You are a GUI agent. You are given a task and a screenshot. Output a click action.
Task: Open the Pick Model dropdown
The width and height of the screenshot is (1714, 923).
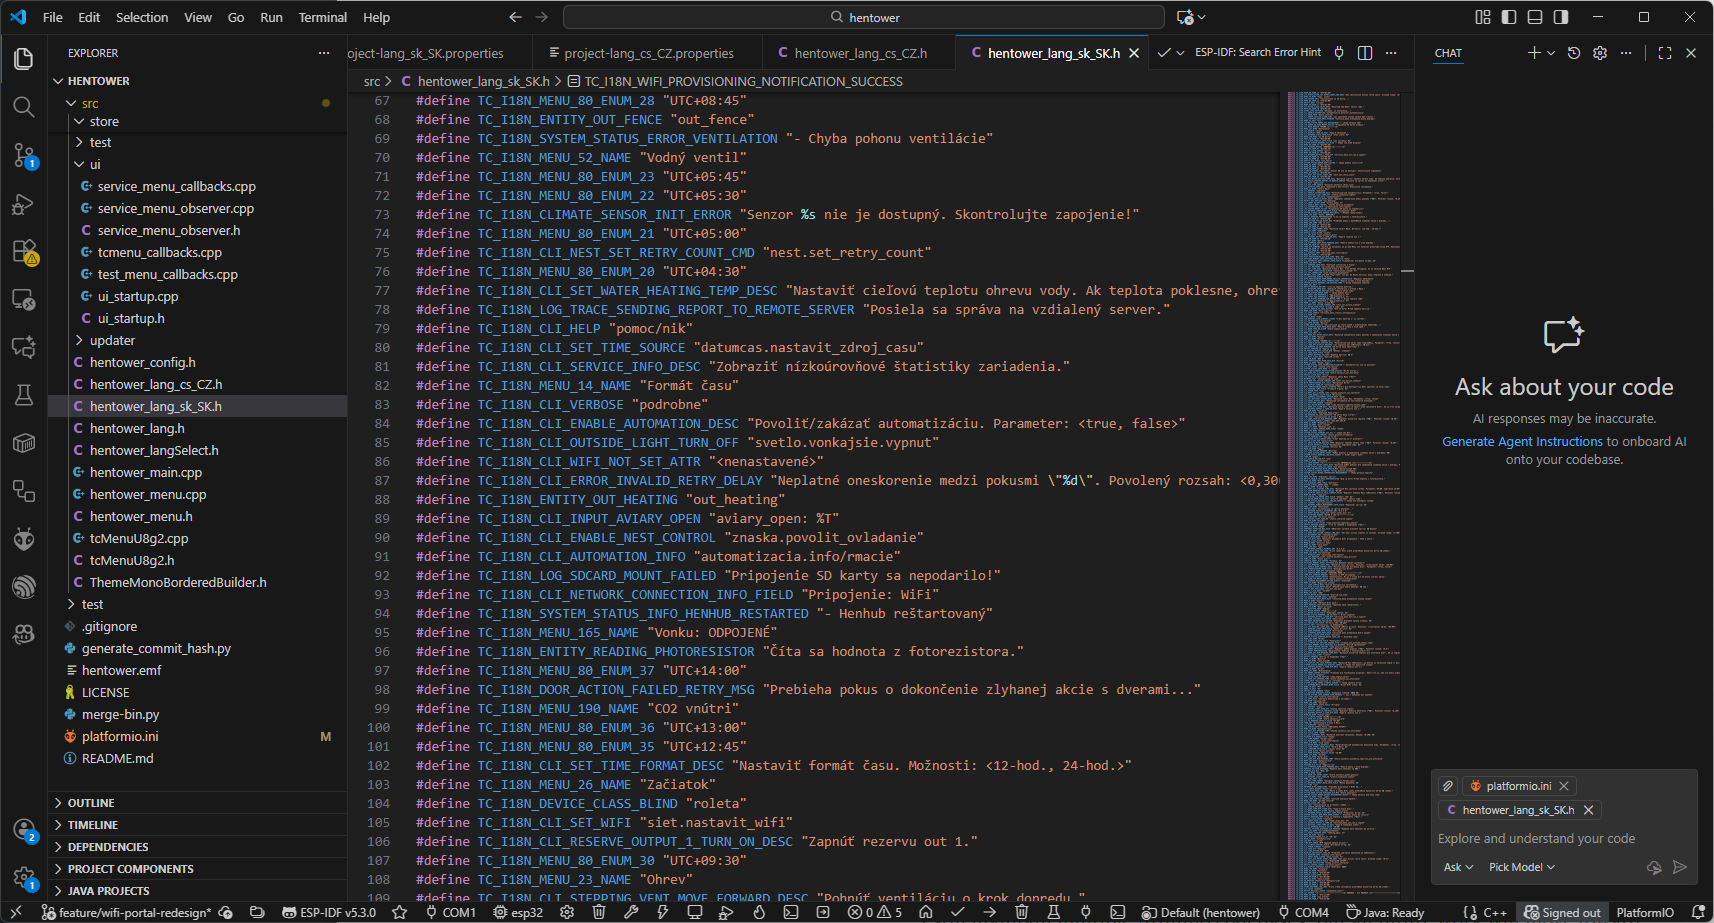(x=1521, y=867)
